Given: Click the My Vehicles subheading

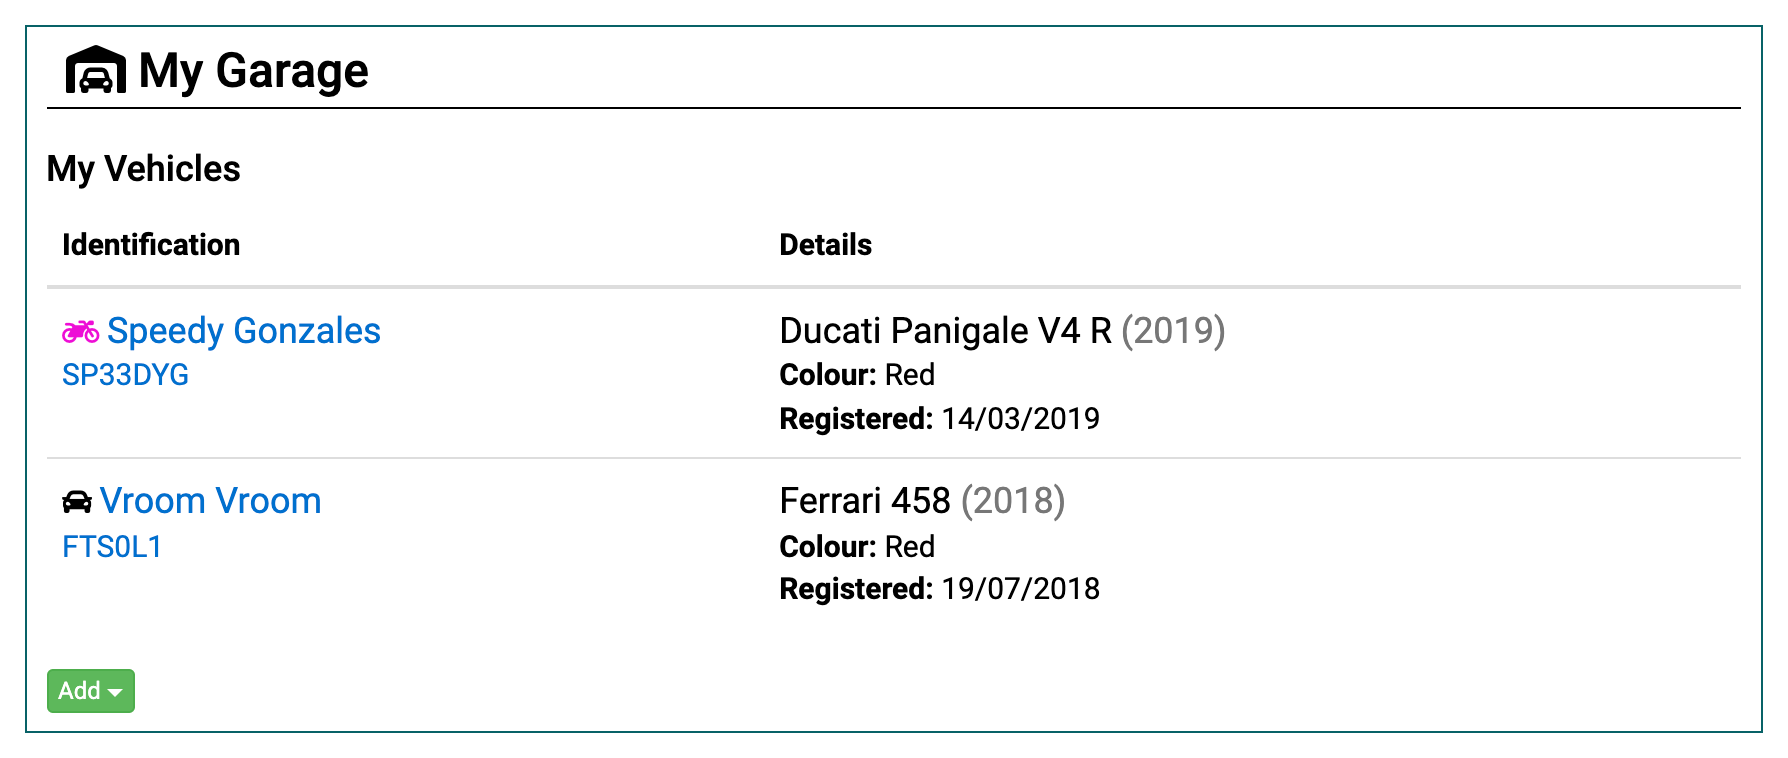Looking at the screenshot, I should point(144,169).
